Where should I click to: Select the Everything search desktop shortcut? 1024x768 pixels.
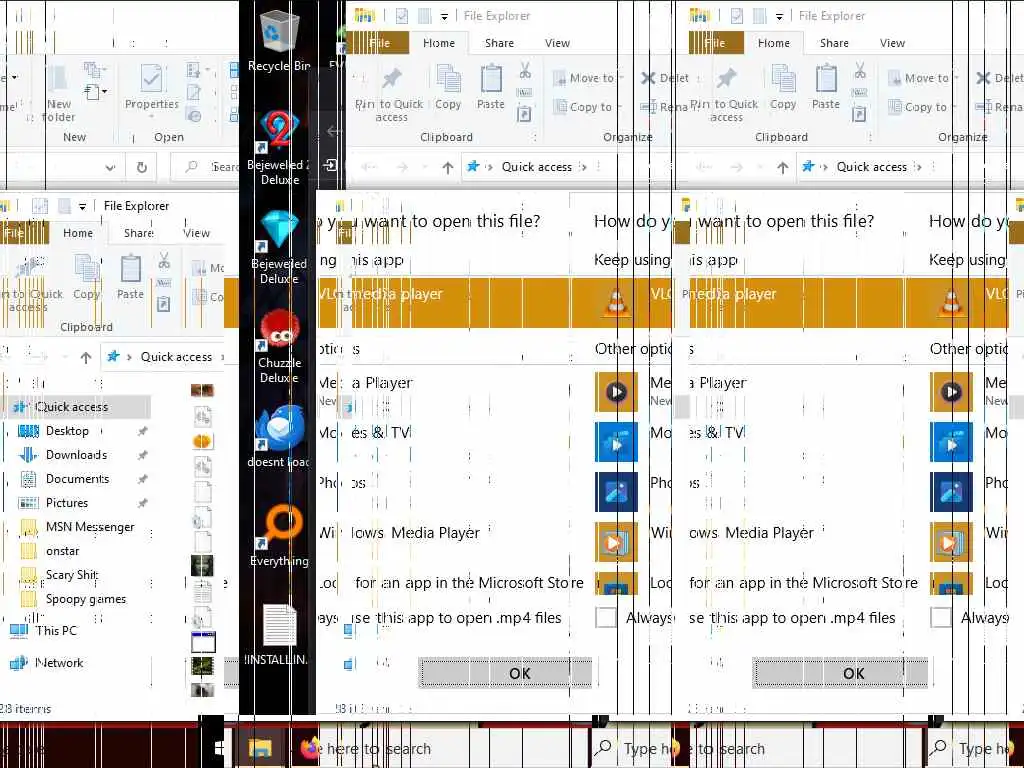click(279, 536)
